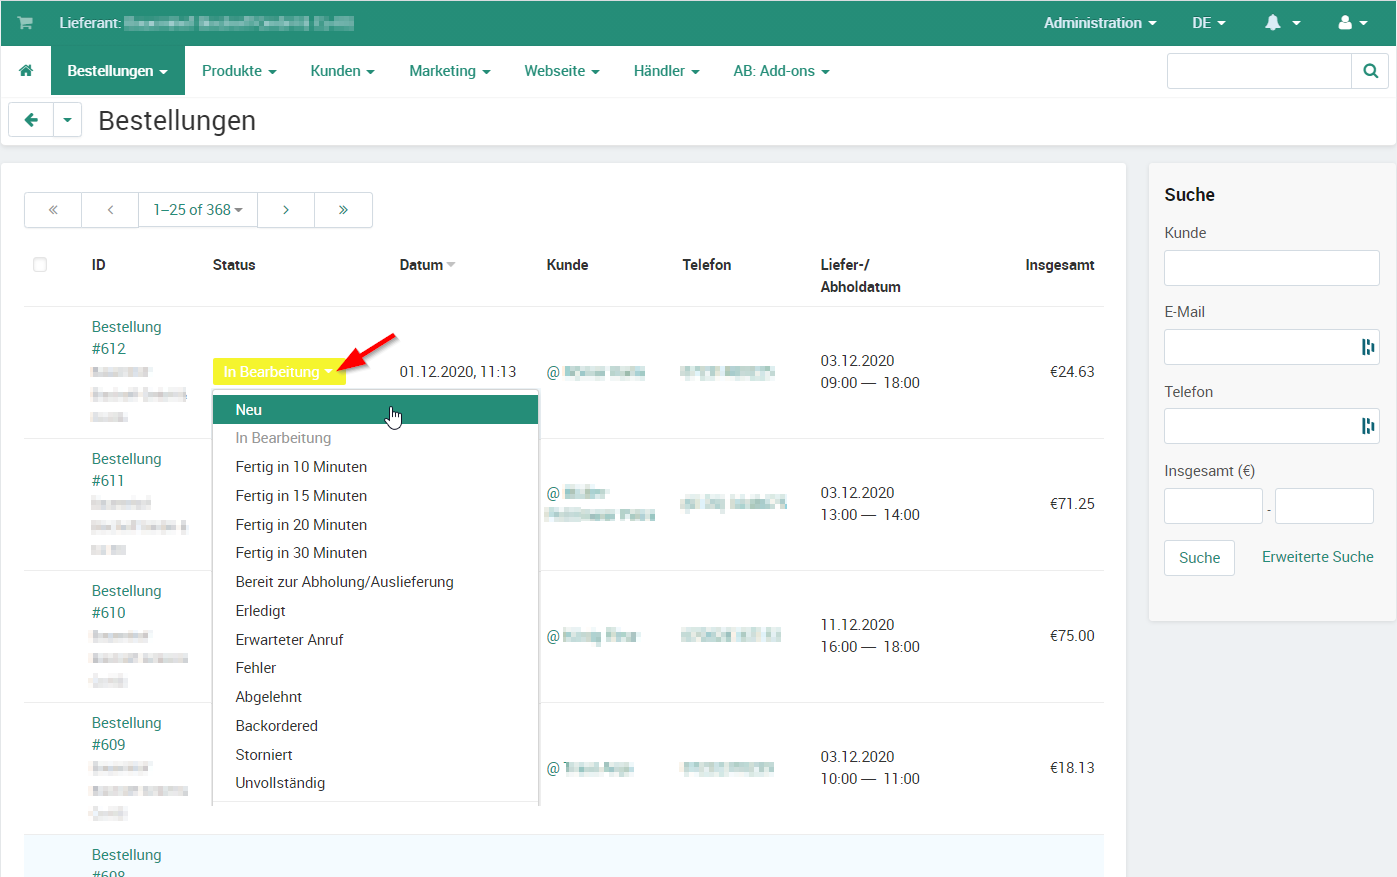Open the 1–25 of 368 page selector
This screenshot has width=1397, height=877.
point(198,210)
